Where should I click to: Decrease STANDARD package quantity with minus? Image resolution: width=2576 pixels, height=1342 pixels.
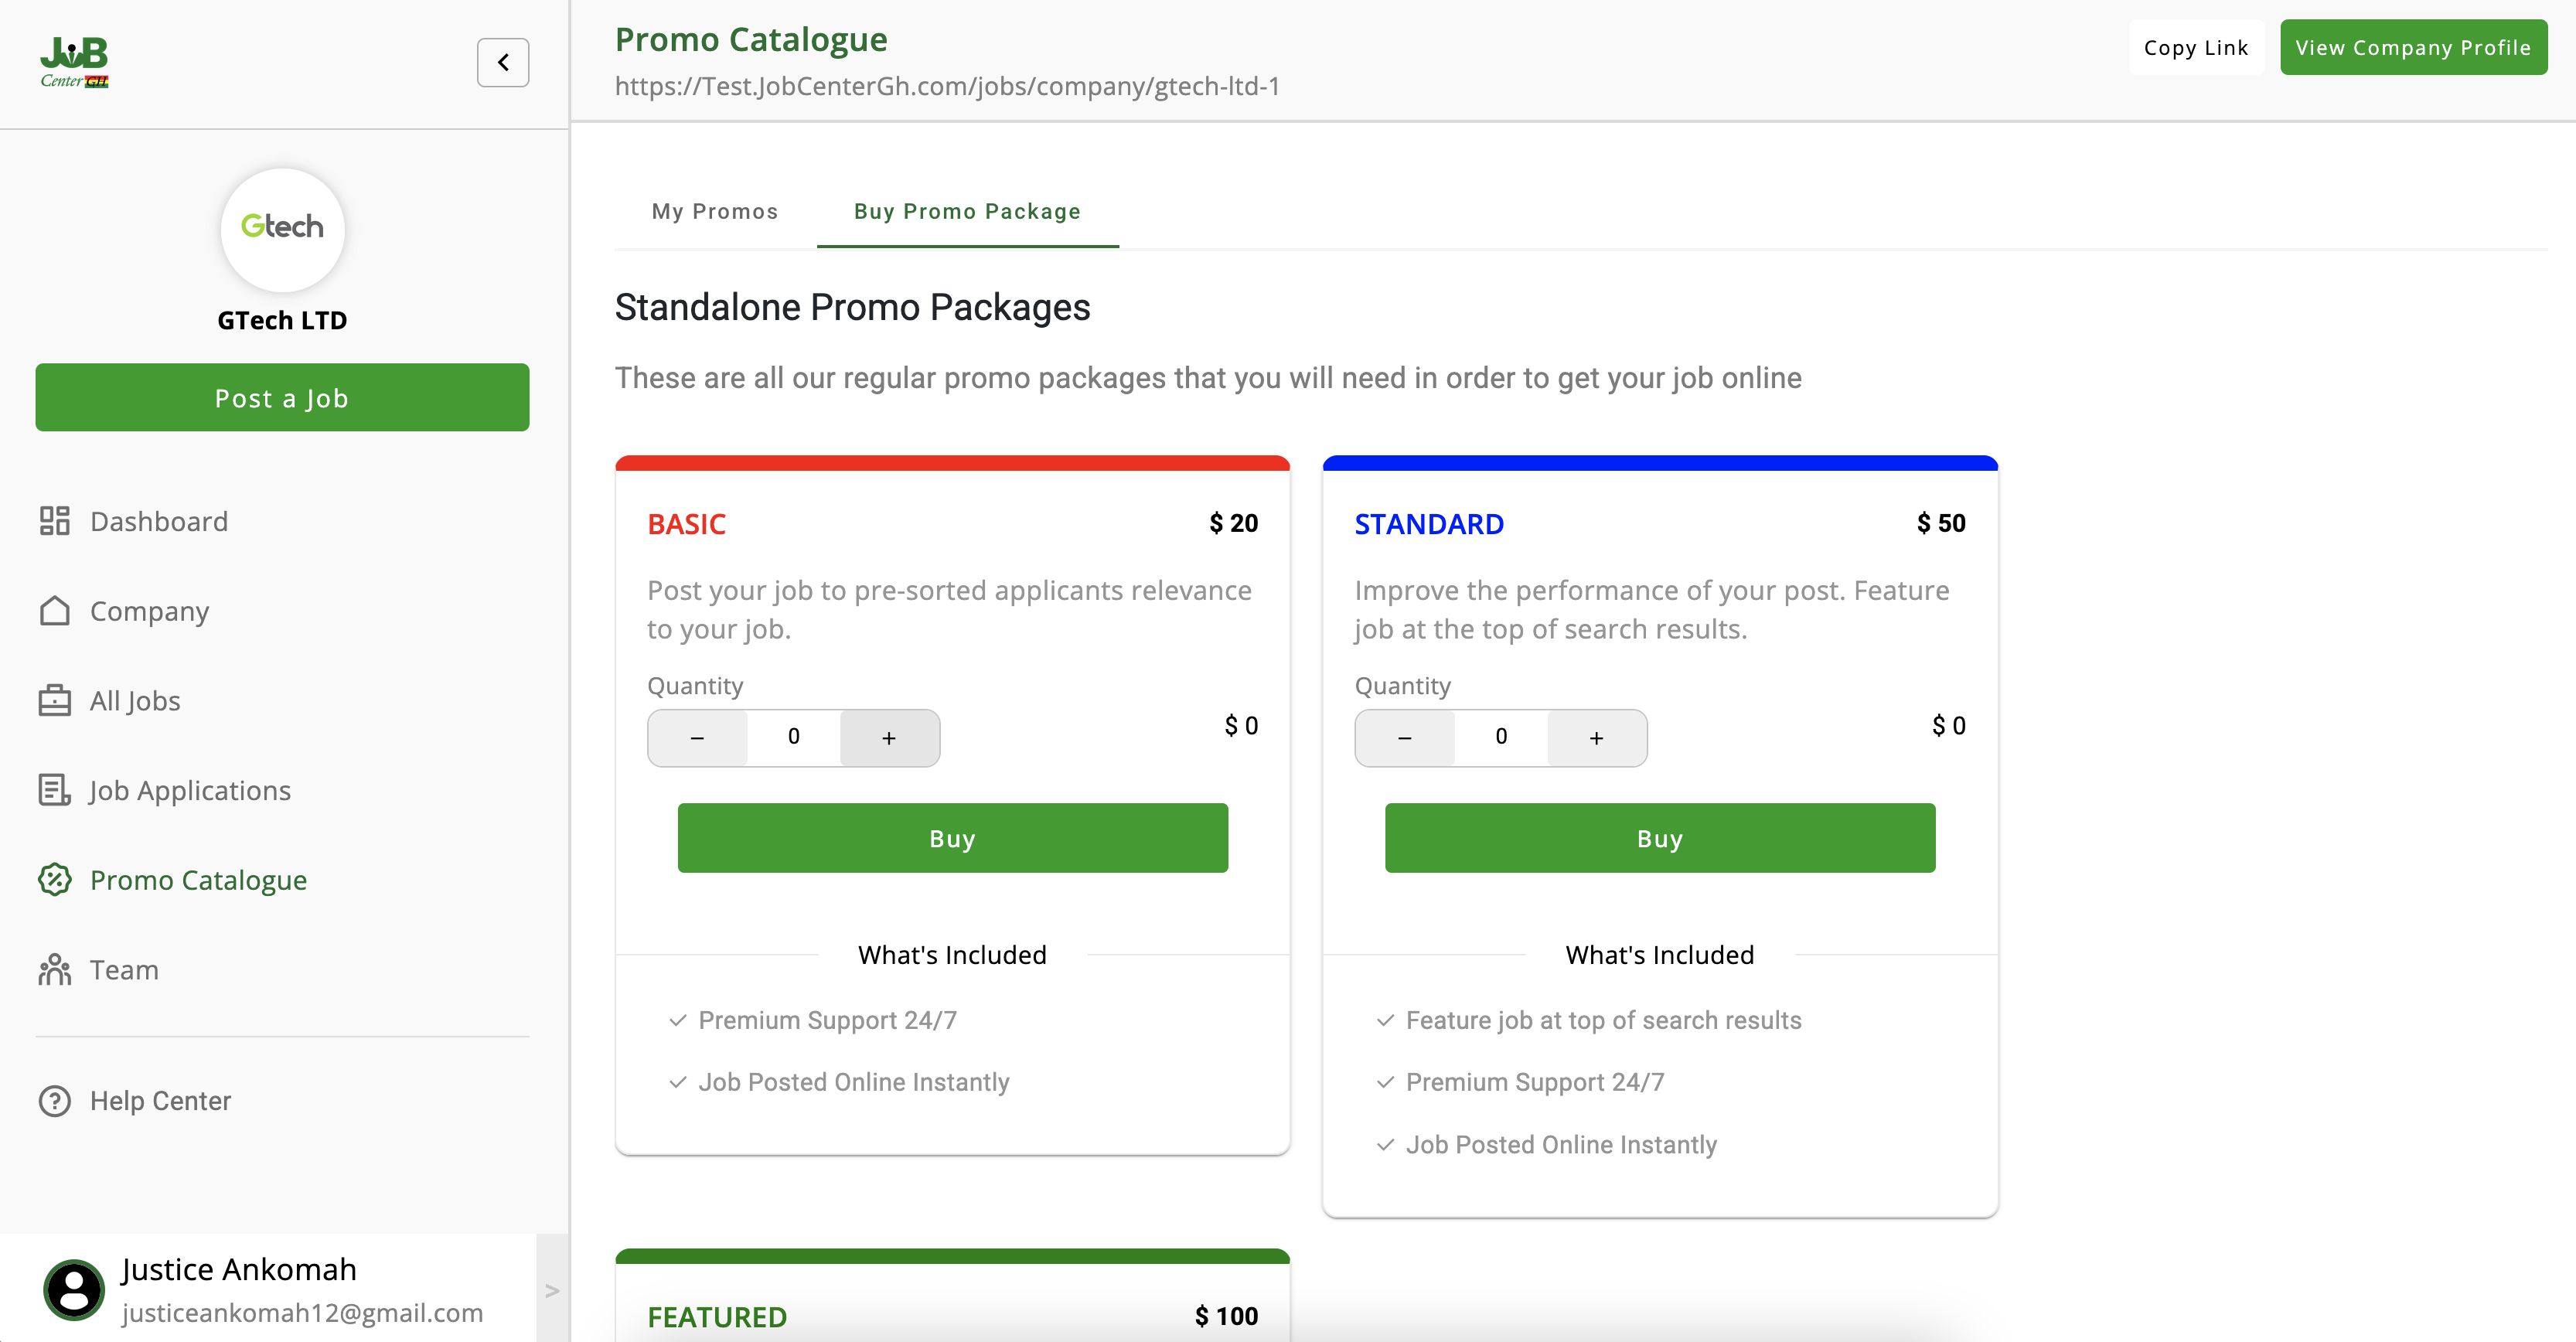tap(1404, 738)
